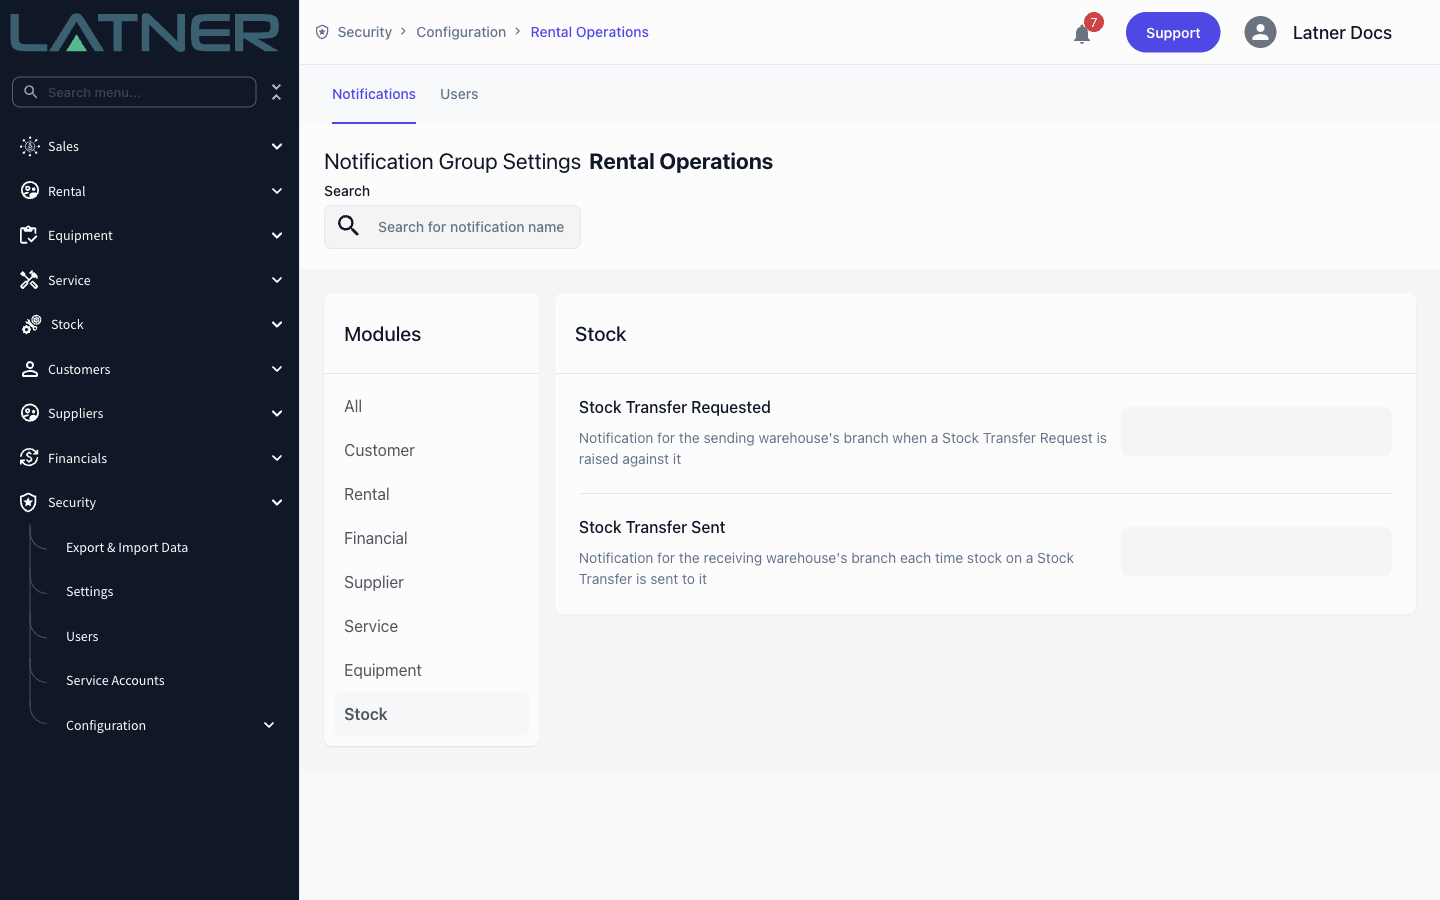Select the Equipment module

431,670
